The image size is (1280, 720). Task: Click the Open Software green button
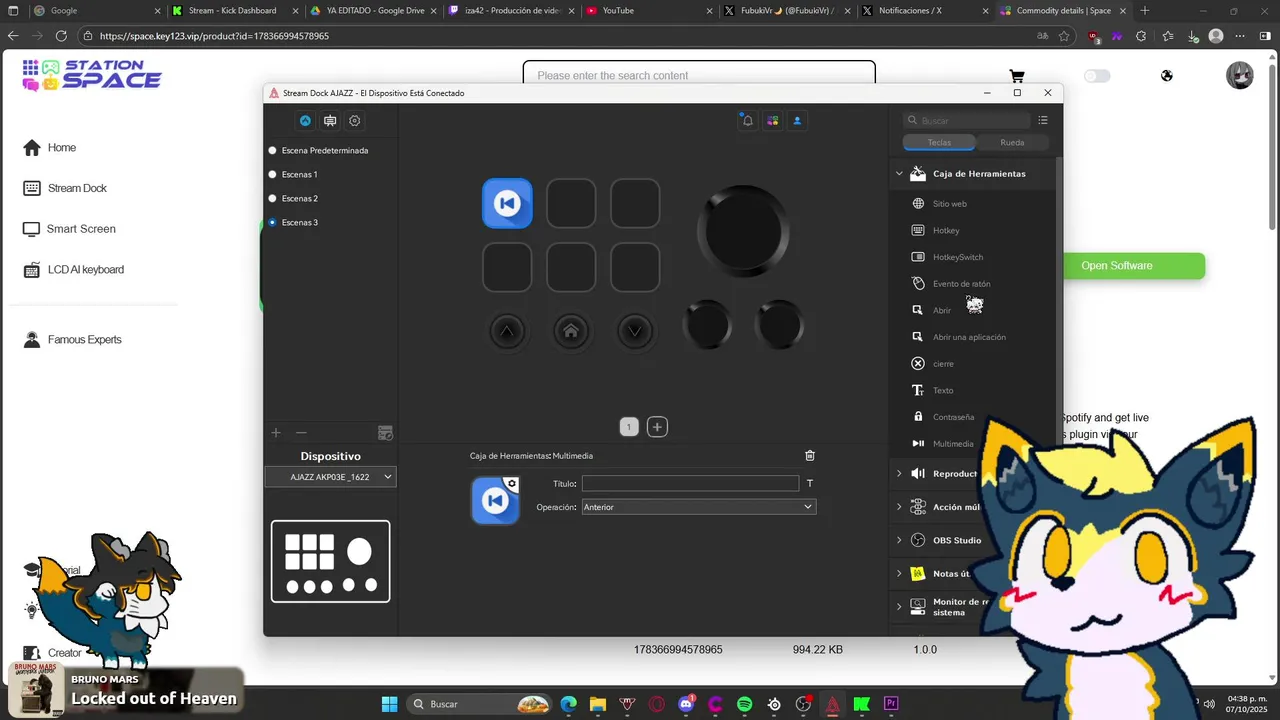tap(1117, 266)
